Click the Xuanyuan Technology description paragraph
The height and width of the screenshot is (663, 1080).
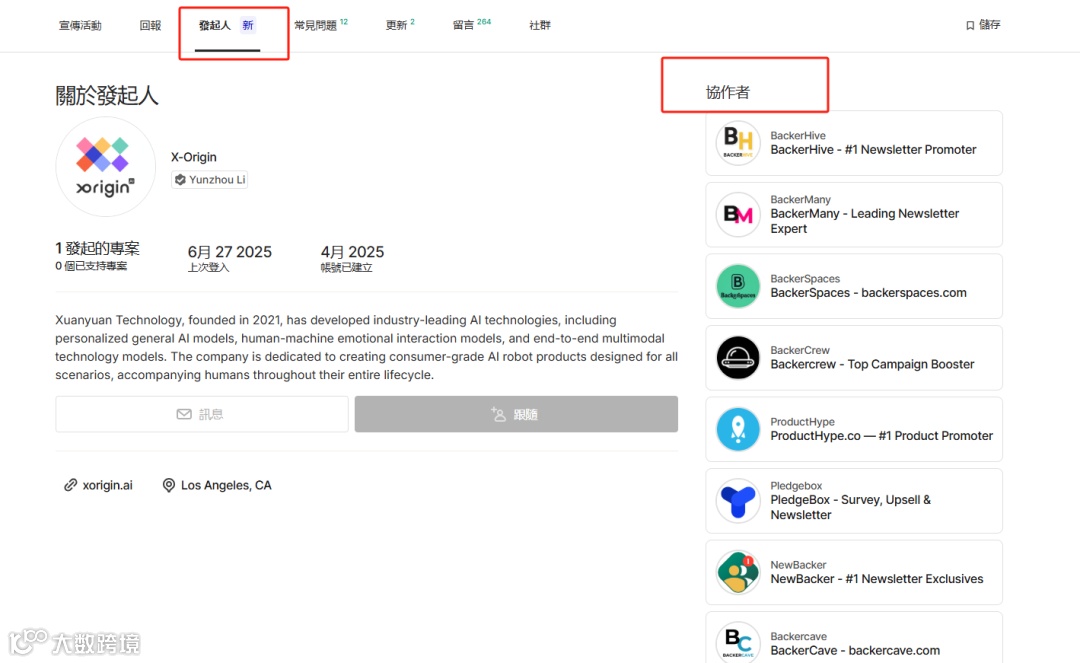coord(366,348)
